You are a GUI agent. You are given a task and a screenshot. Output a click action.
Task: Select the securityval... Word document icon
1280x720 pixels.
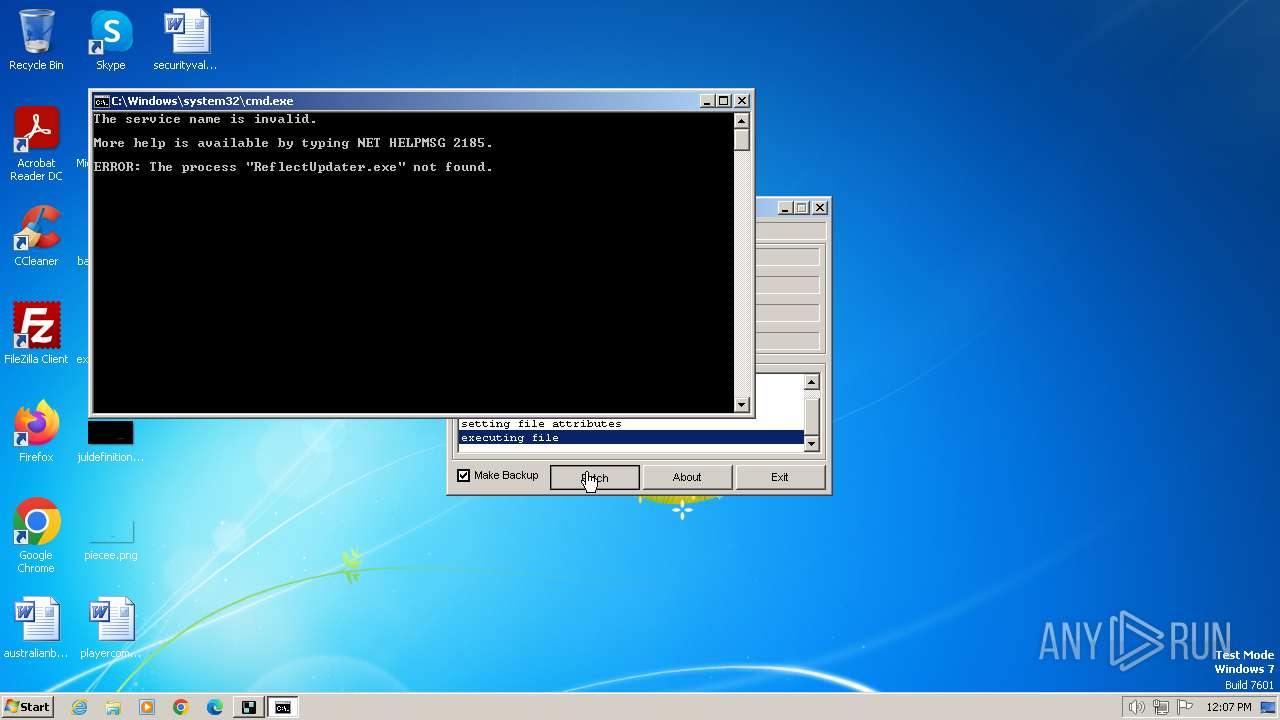point(185,40)
